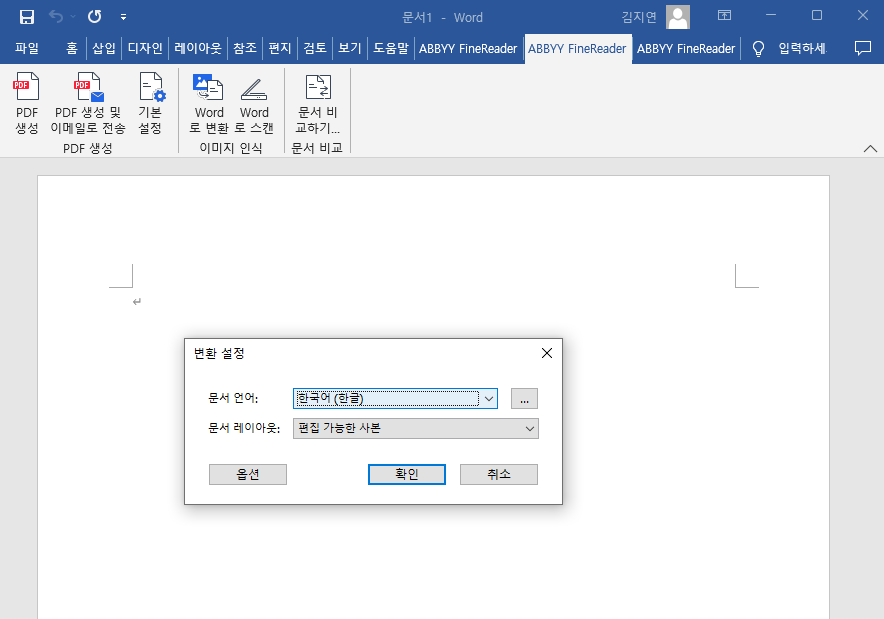Click the PDF 생성 icon

[27, 103]
